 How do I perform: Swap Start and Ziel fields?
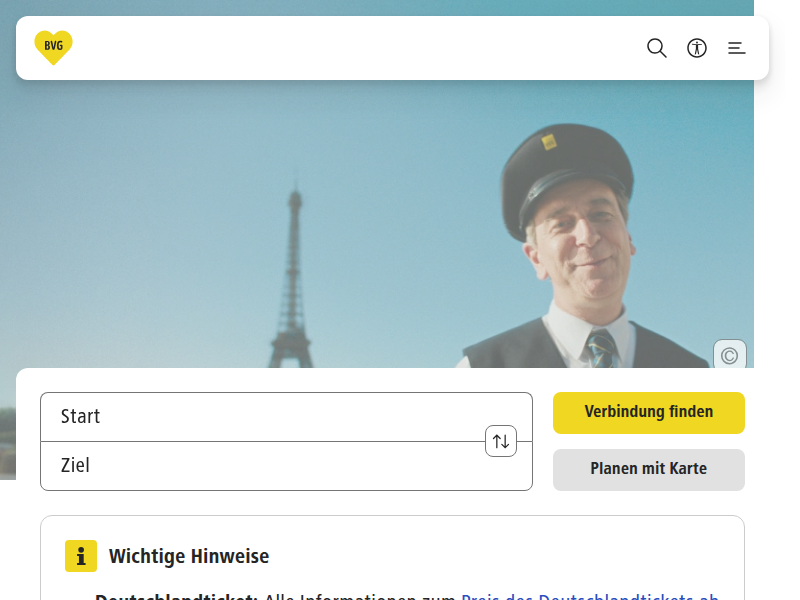(501, 441)
